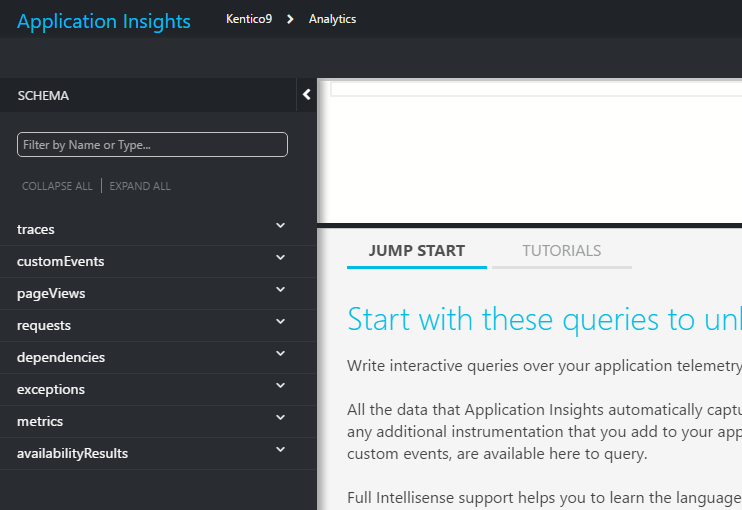Expand the dependencies table chevron

tap(281, 353)
